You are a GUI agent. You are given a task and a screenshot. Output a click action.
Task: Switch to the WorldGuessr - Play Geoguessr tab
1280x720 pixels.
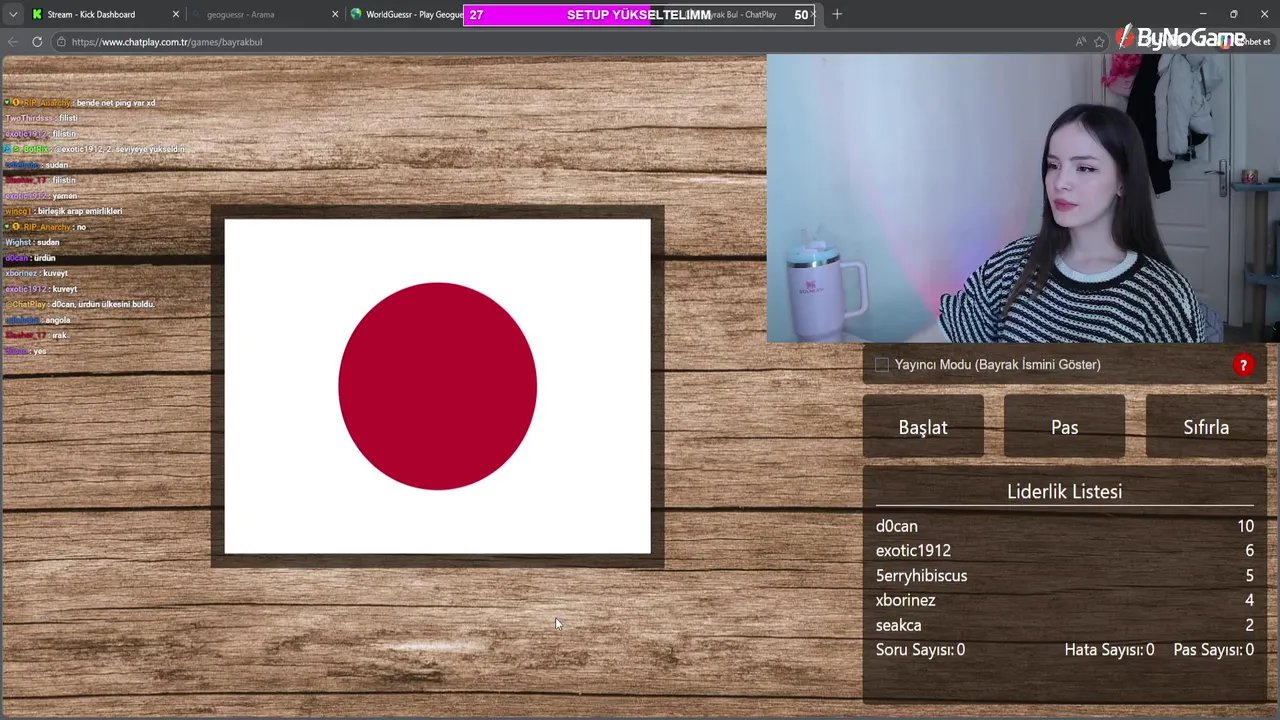click(412, 14)
